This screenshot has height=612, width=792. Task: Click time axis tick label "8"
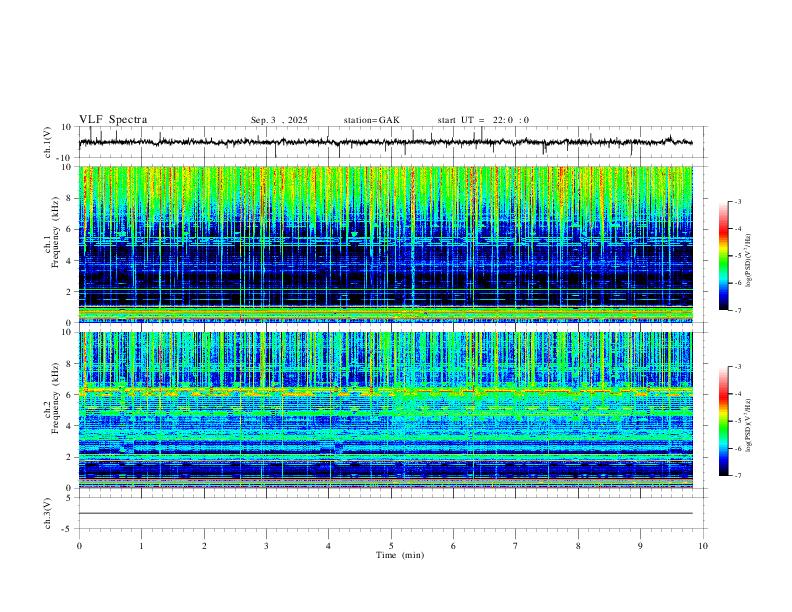point(578,546)
